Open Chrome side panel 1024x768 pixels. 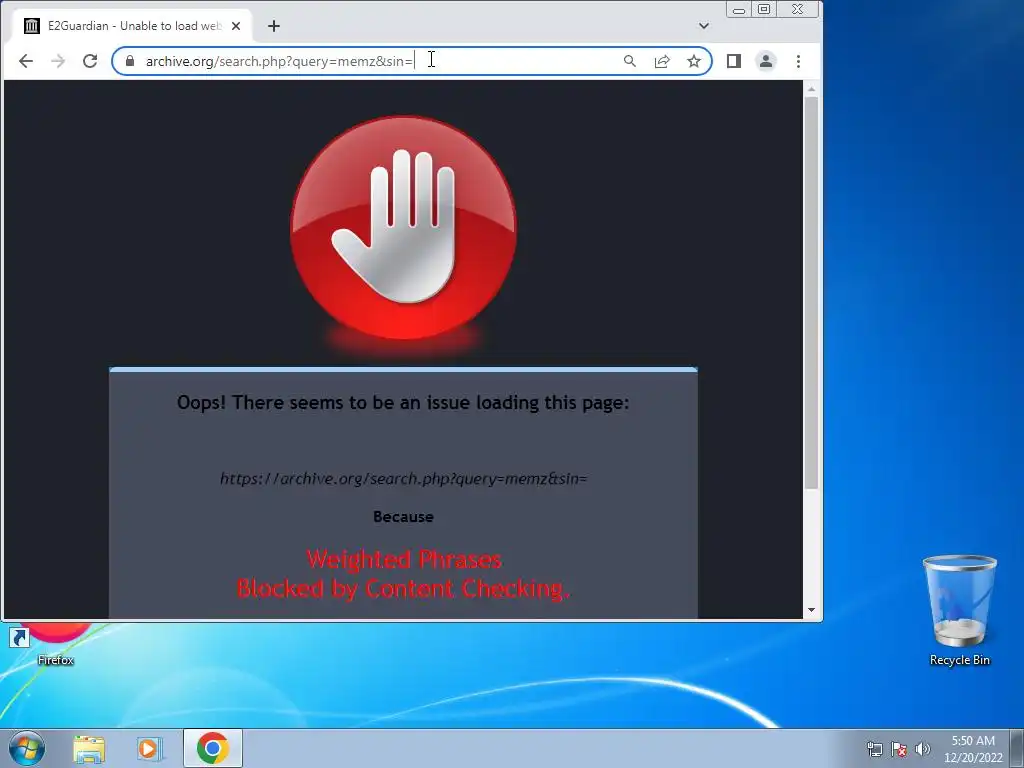[733, 61]
